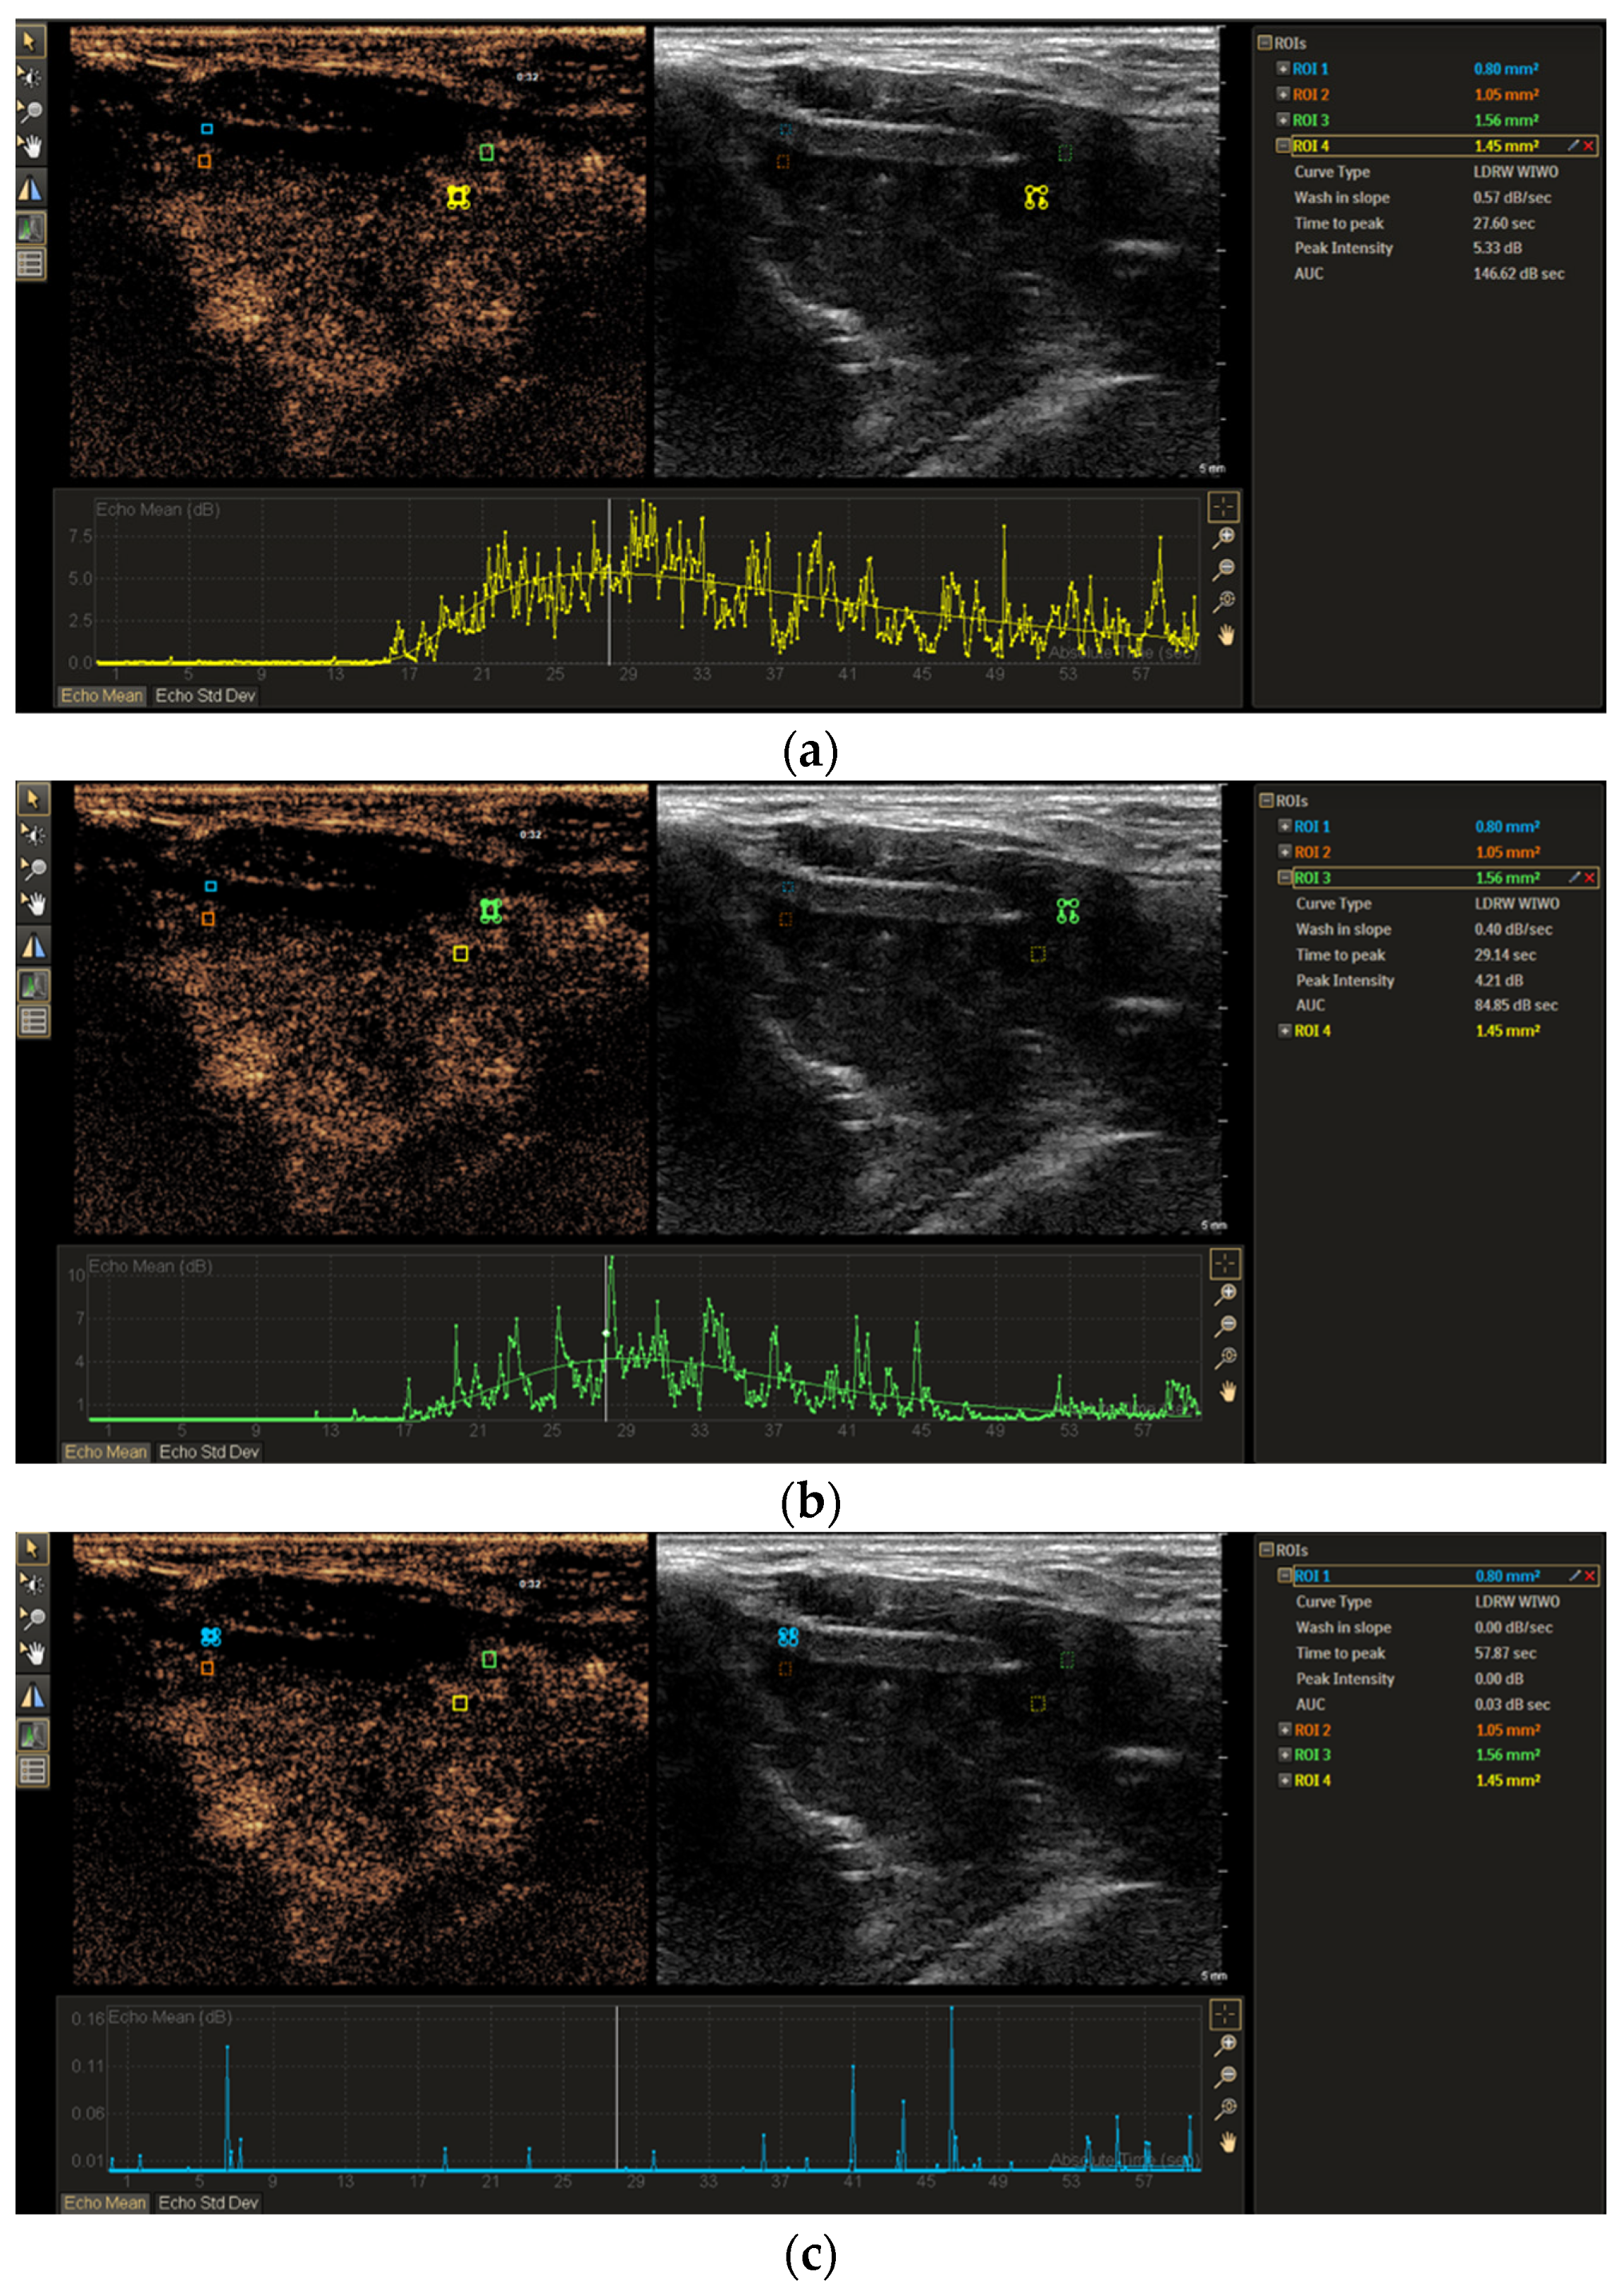Switch to Echo Std Dev tab under yellow graph
This screenshot has height=2296, width=1621.
tap(205, 696)
